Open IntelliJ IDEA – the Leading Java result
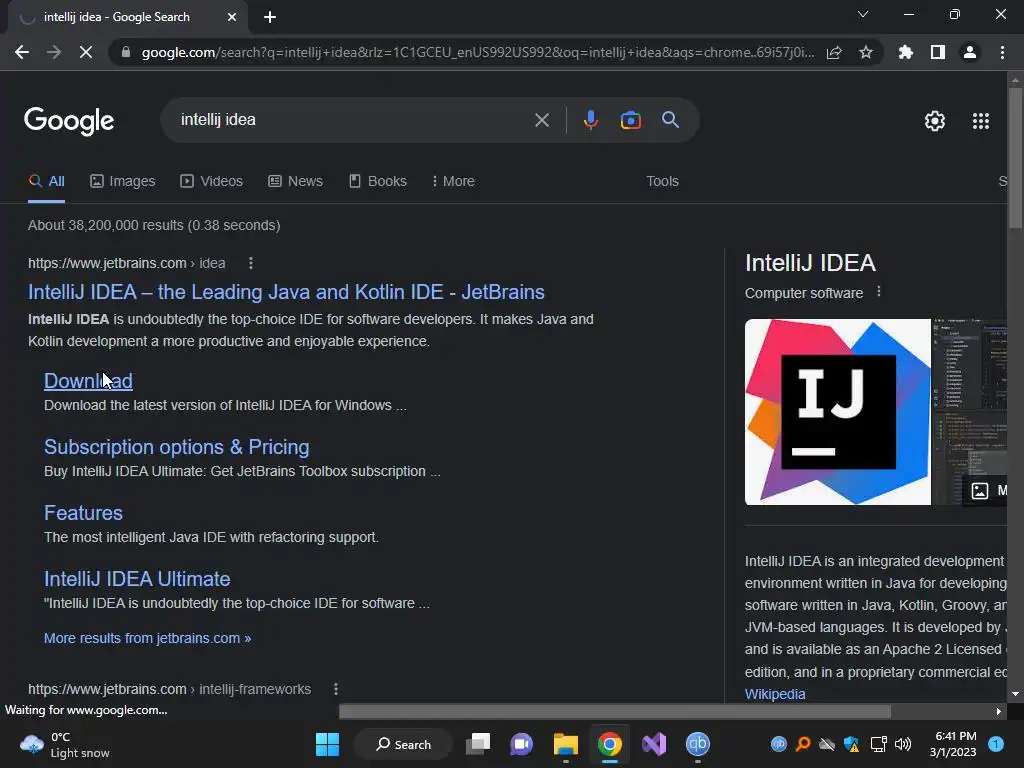 (x=286, y=292)
